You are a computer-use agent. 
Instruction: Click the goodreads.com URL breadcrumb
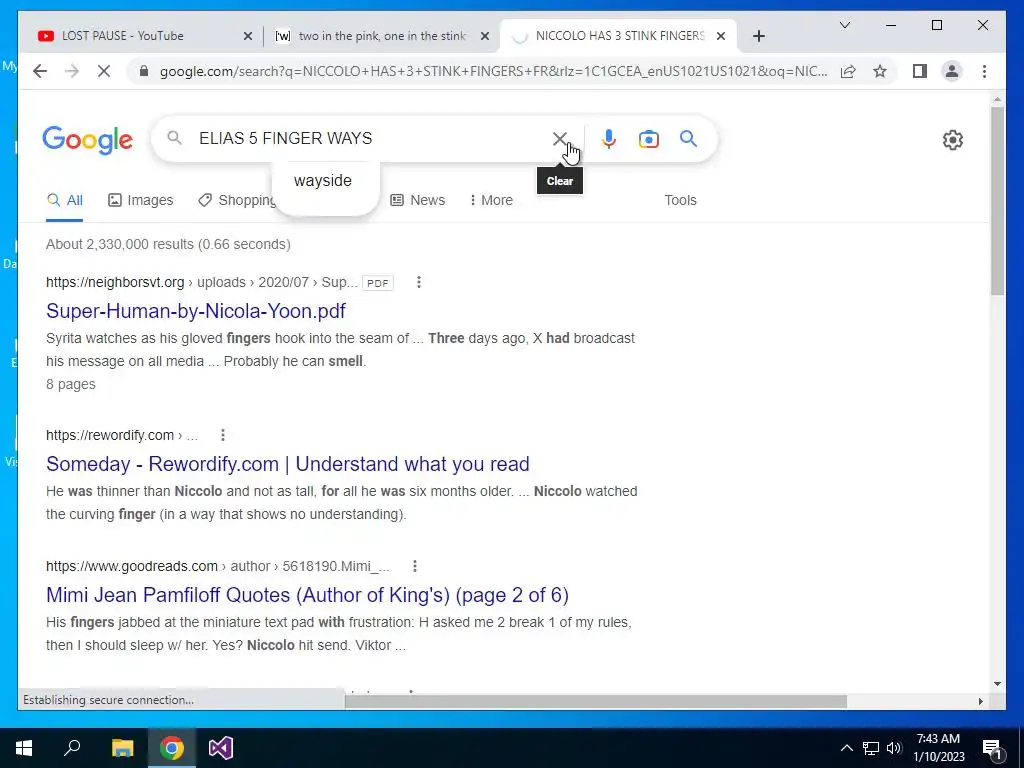[217, 566]
